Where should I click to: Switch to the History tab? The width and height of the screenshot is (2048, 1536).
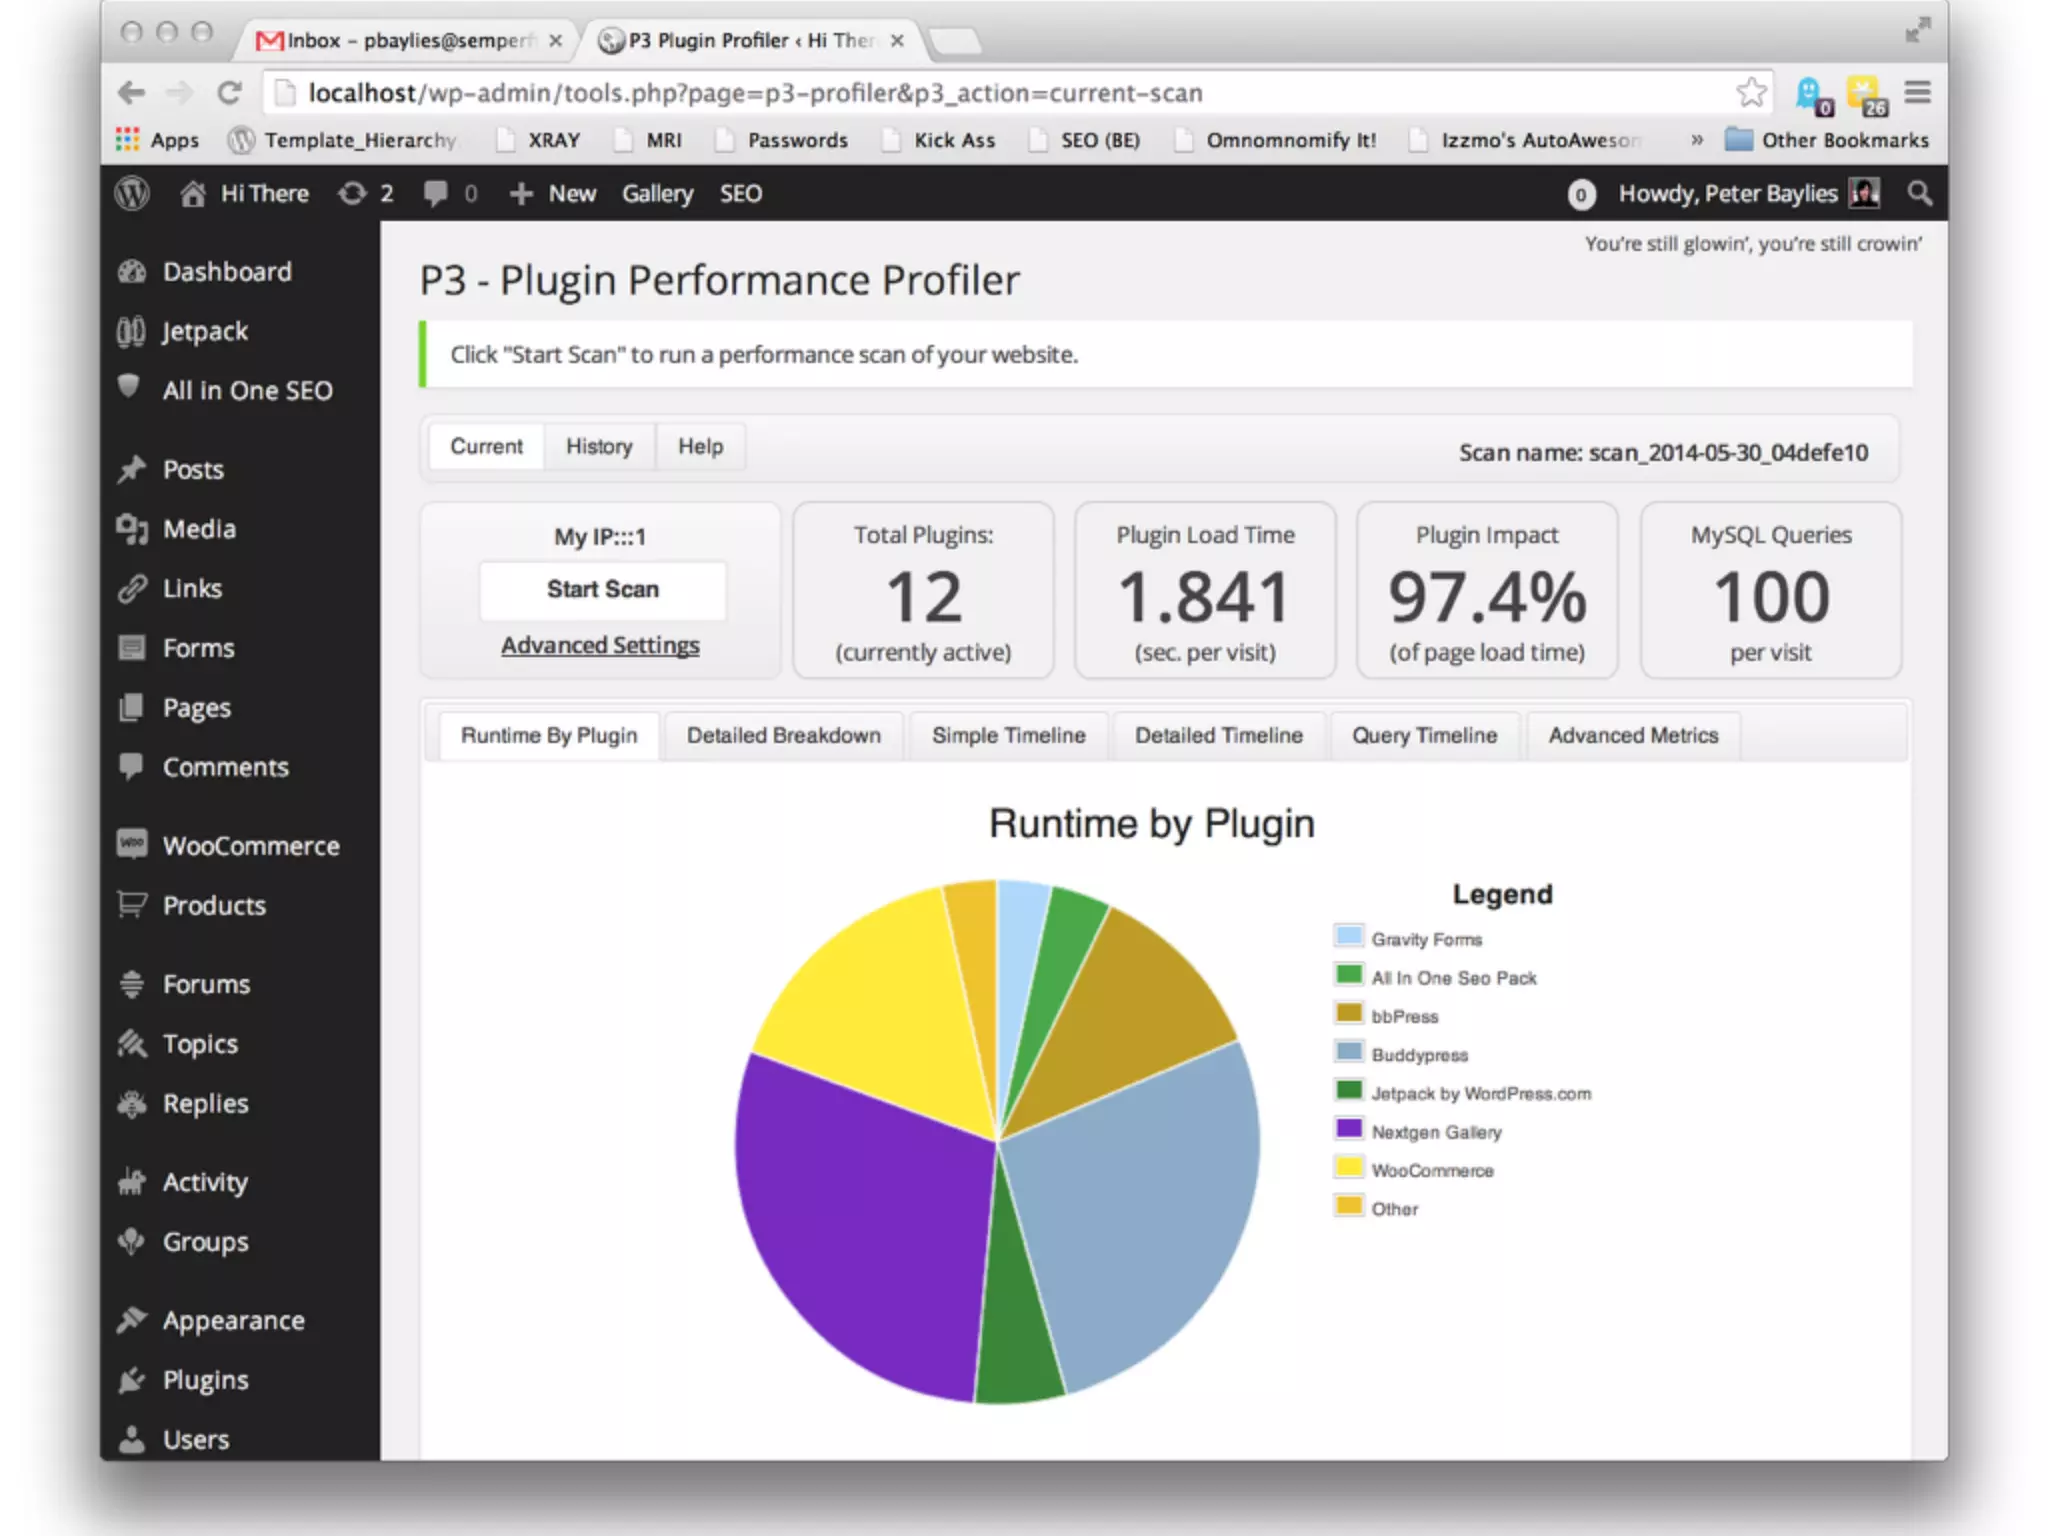click(599, 446)
